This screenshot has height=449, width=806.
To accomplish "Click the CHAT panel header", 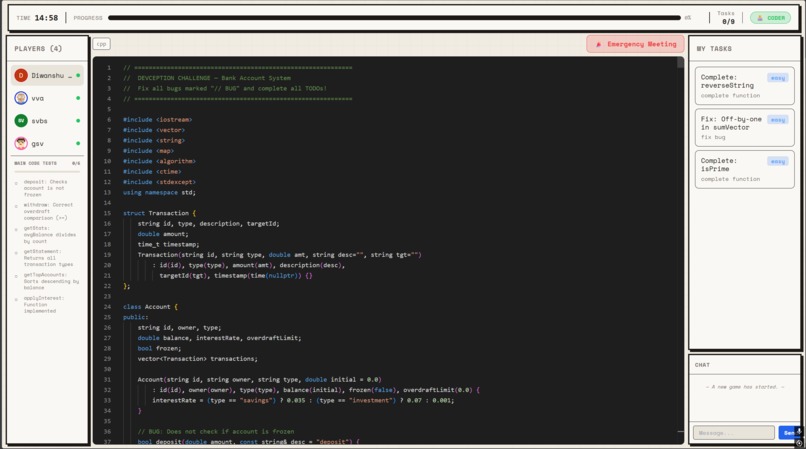I will (702, 365).
